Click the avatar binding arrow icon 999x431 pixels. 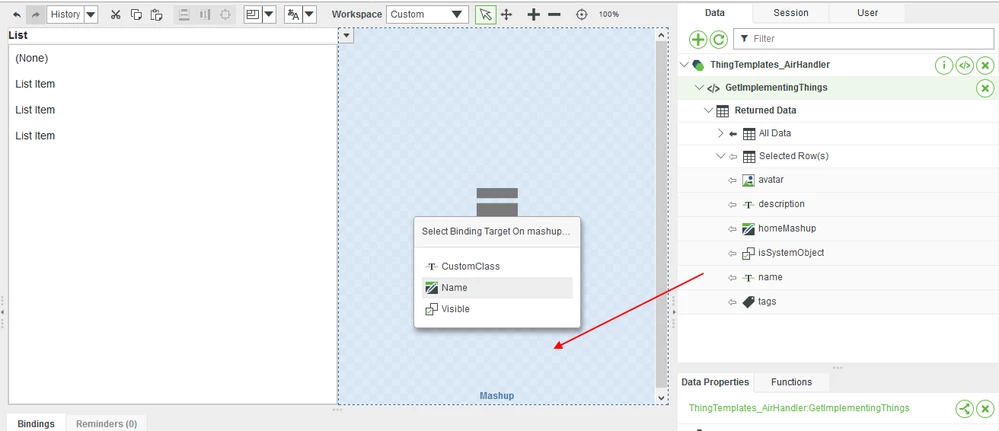pyautogui.click(x=733, y=180)
